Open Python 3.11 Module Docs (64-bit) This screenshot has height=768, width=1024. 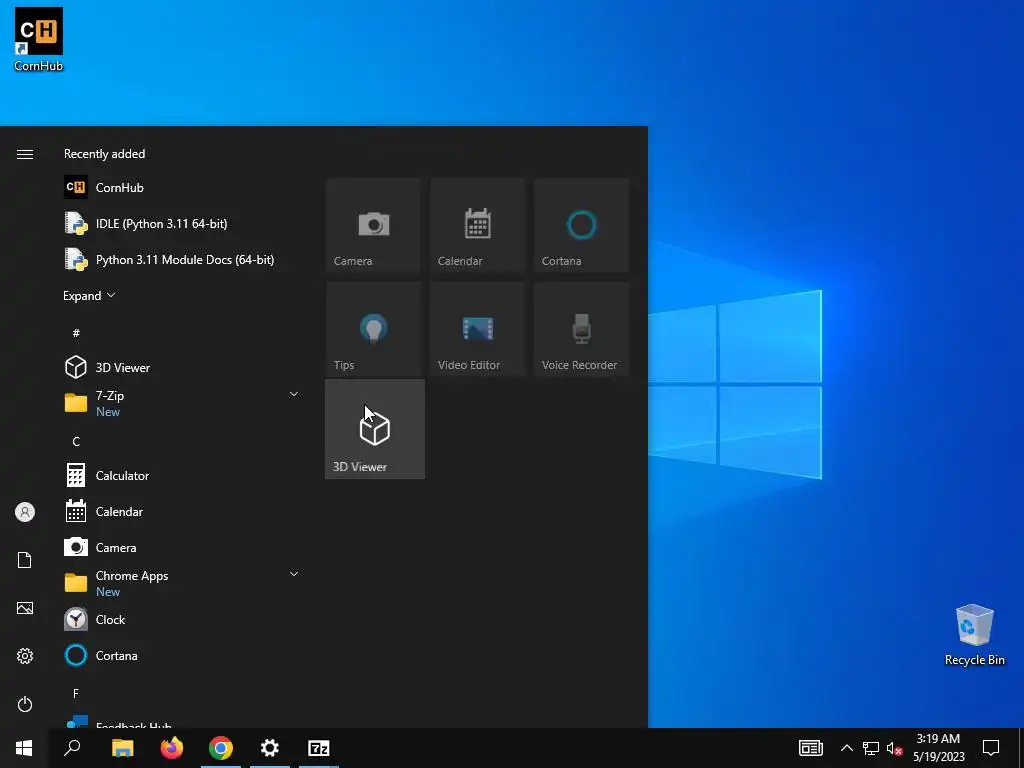pyautogui.click(x=182, y=259)
